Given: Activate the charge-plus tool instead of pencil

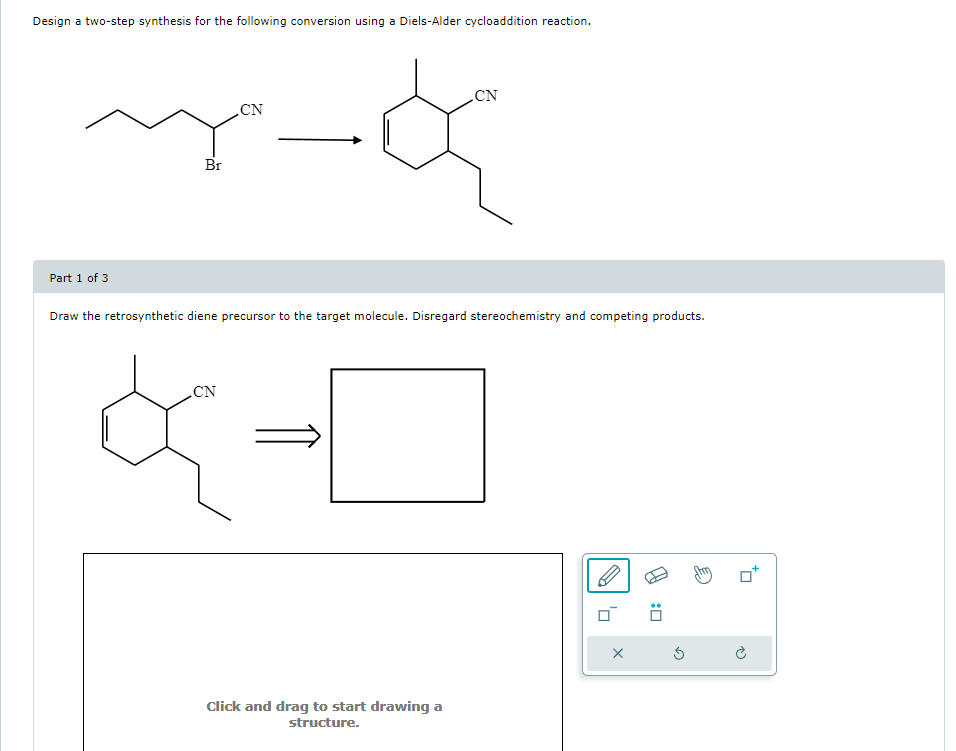Looking at the screenshot, I should (x=746, y=575).
